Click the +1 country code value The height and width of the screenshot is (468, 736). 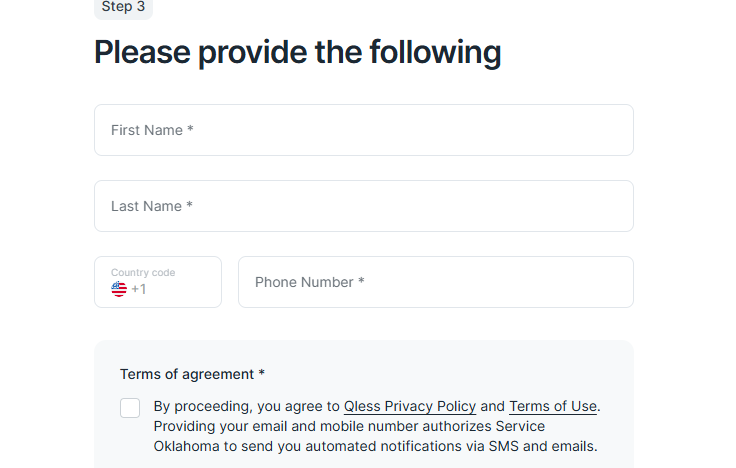tap(138, 289)
